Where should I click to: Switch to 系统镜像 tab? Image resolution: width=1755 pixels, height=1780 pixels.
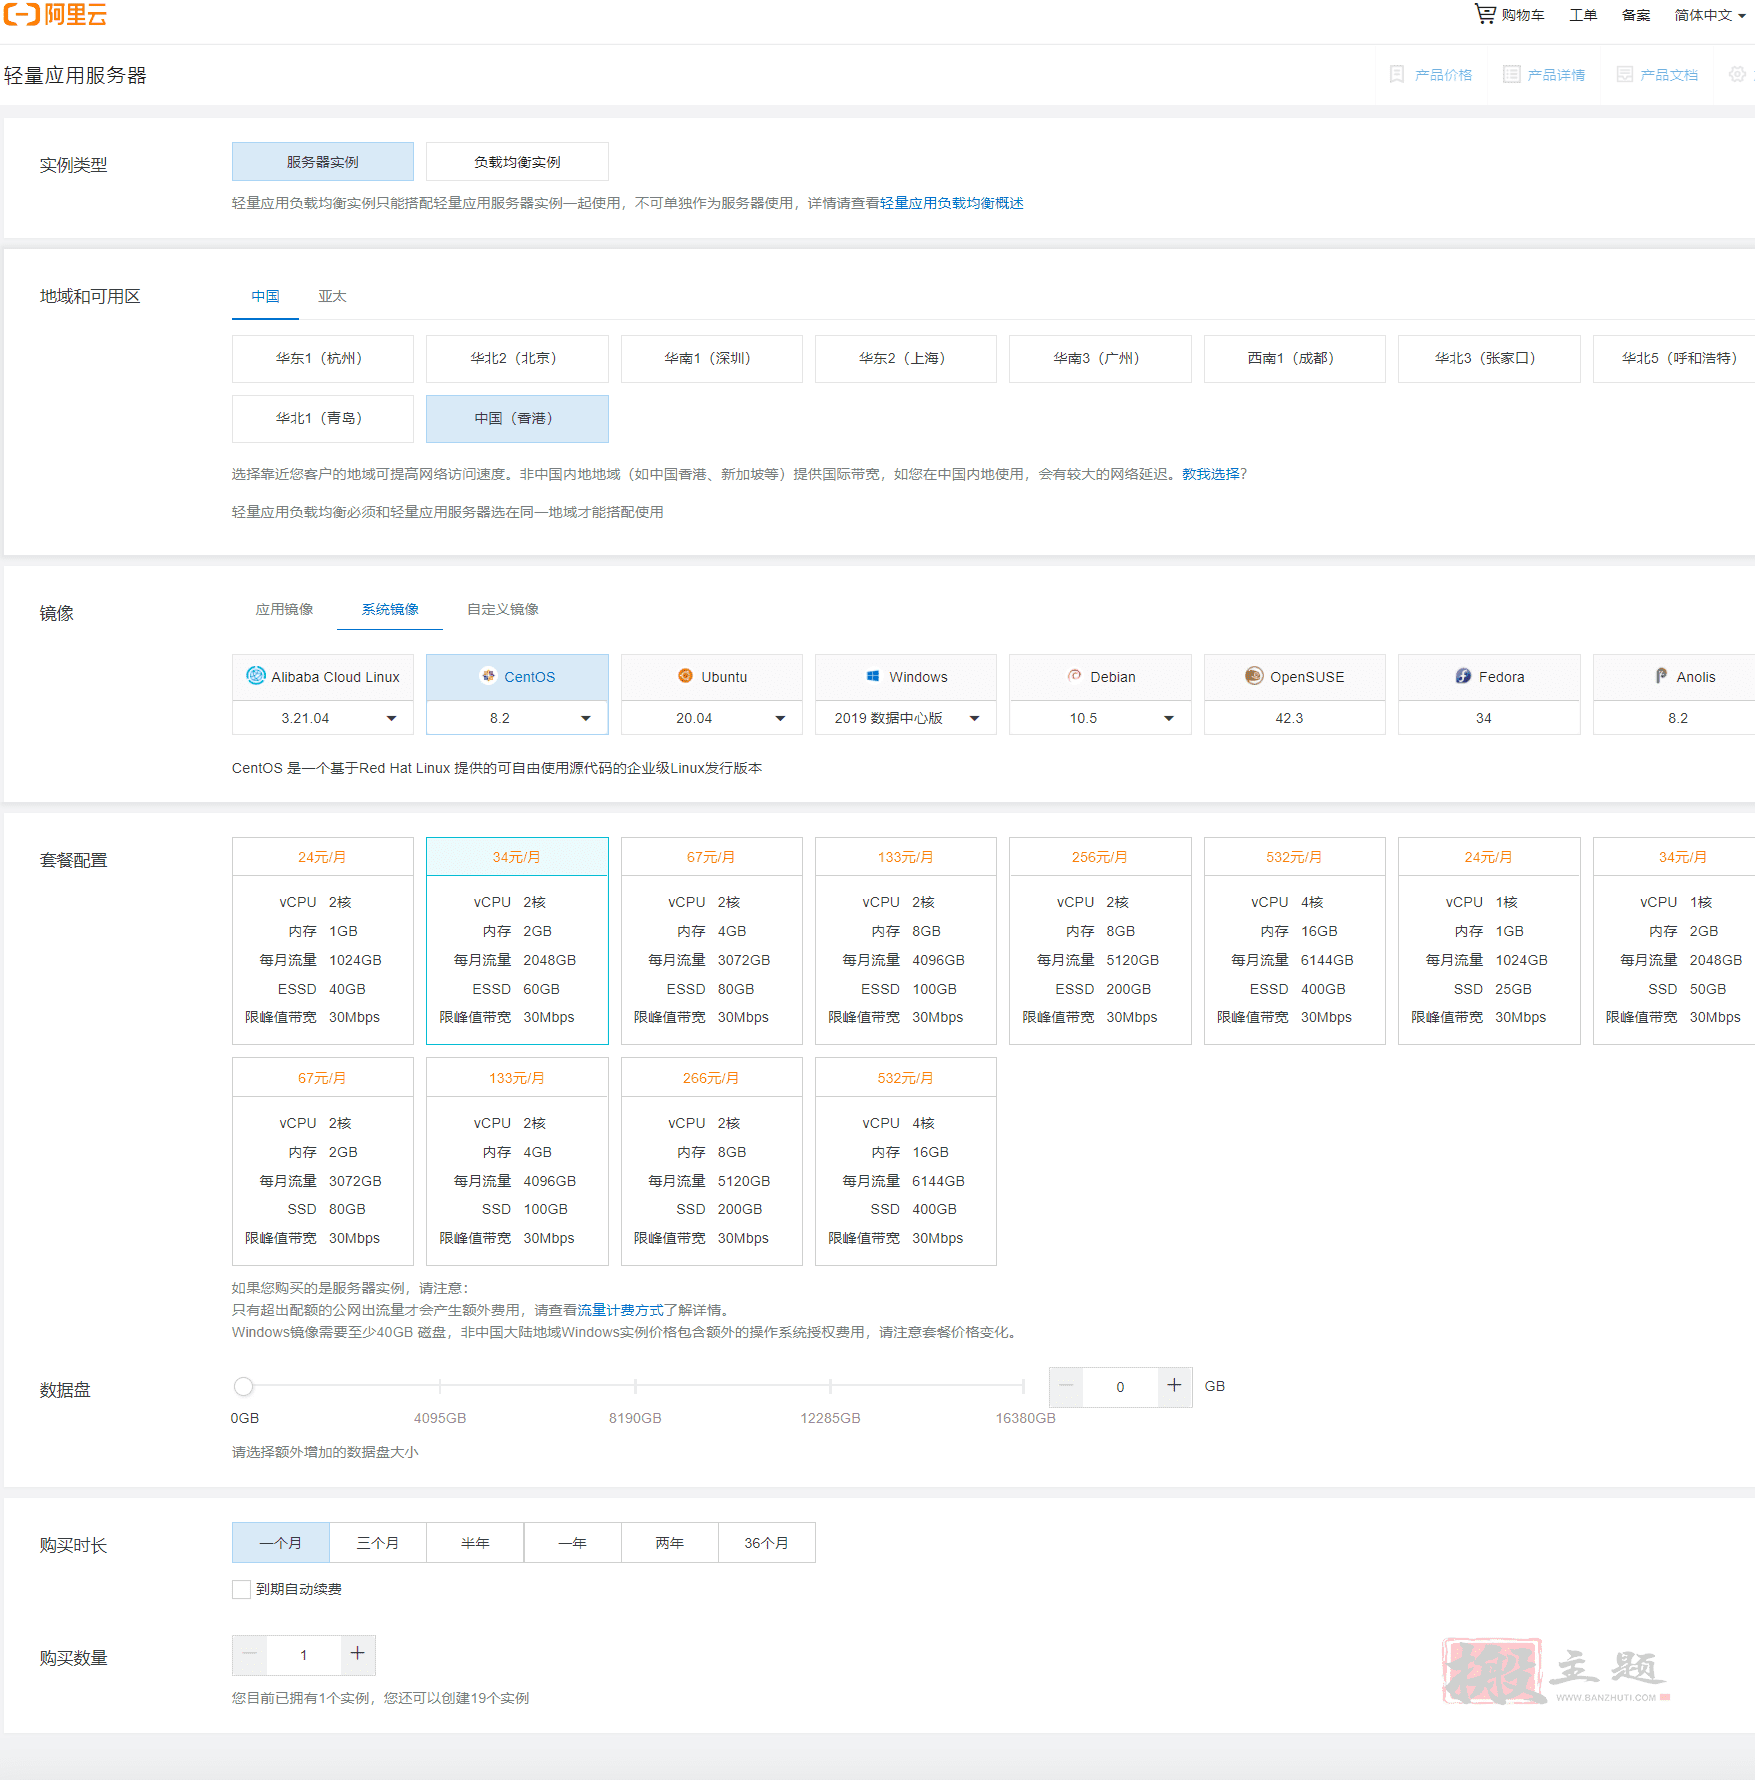pos(390,609)
